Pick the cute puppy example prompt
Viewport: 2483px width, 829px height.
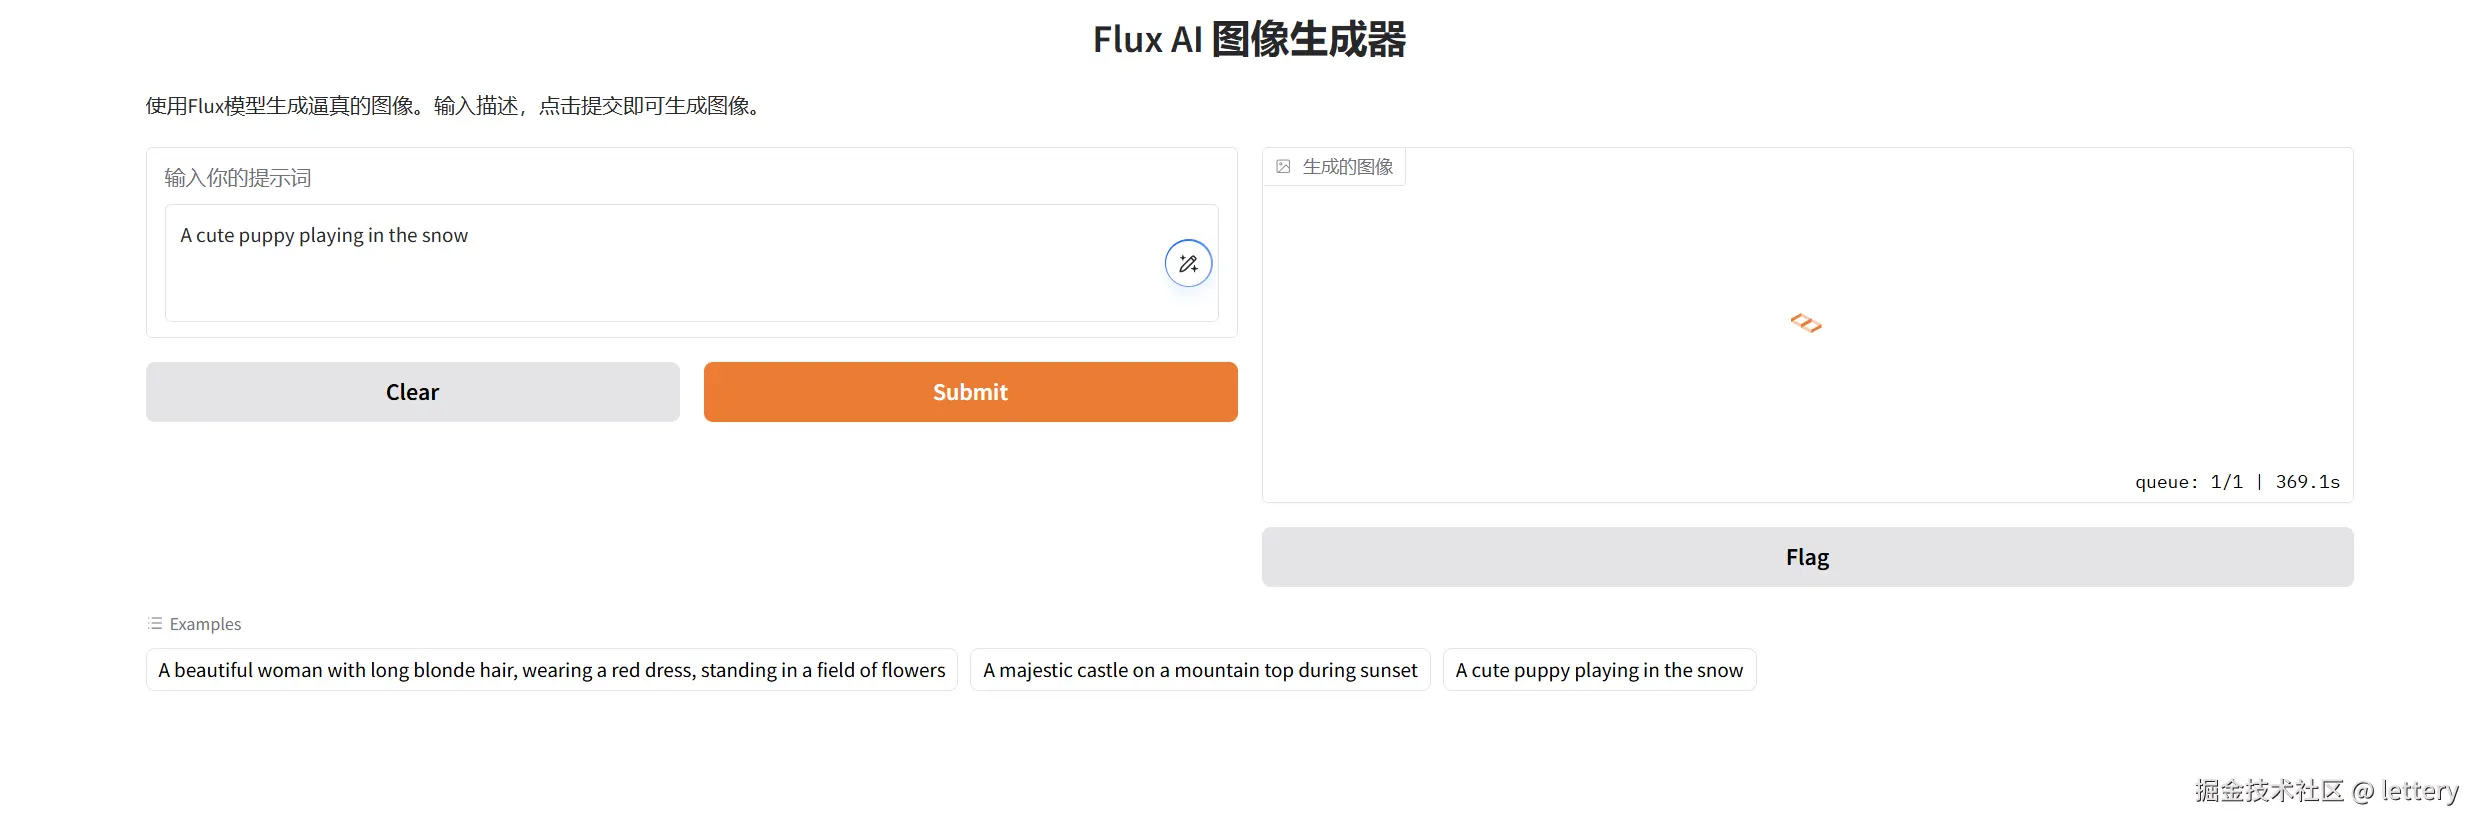1598,670
